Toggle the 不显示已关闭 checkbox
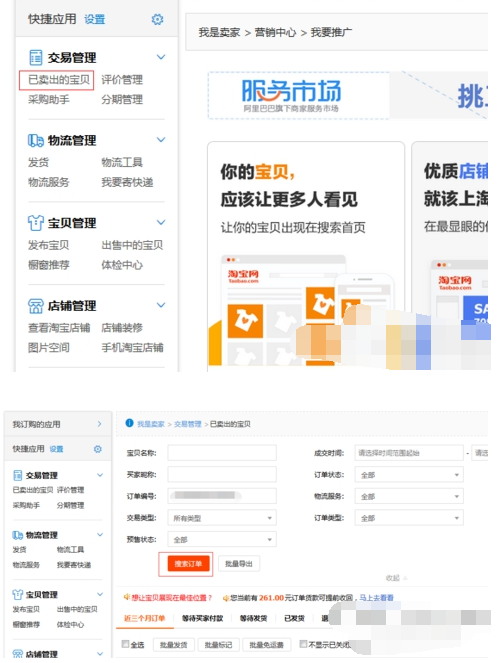The width and height of the screenshot is (500, 663). pyautogui.click(x=303, y=644)
